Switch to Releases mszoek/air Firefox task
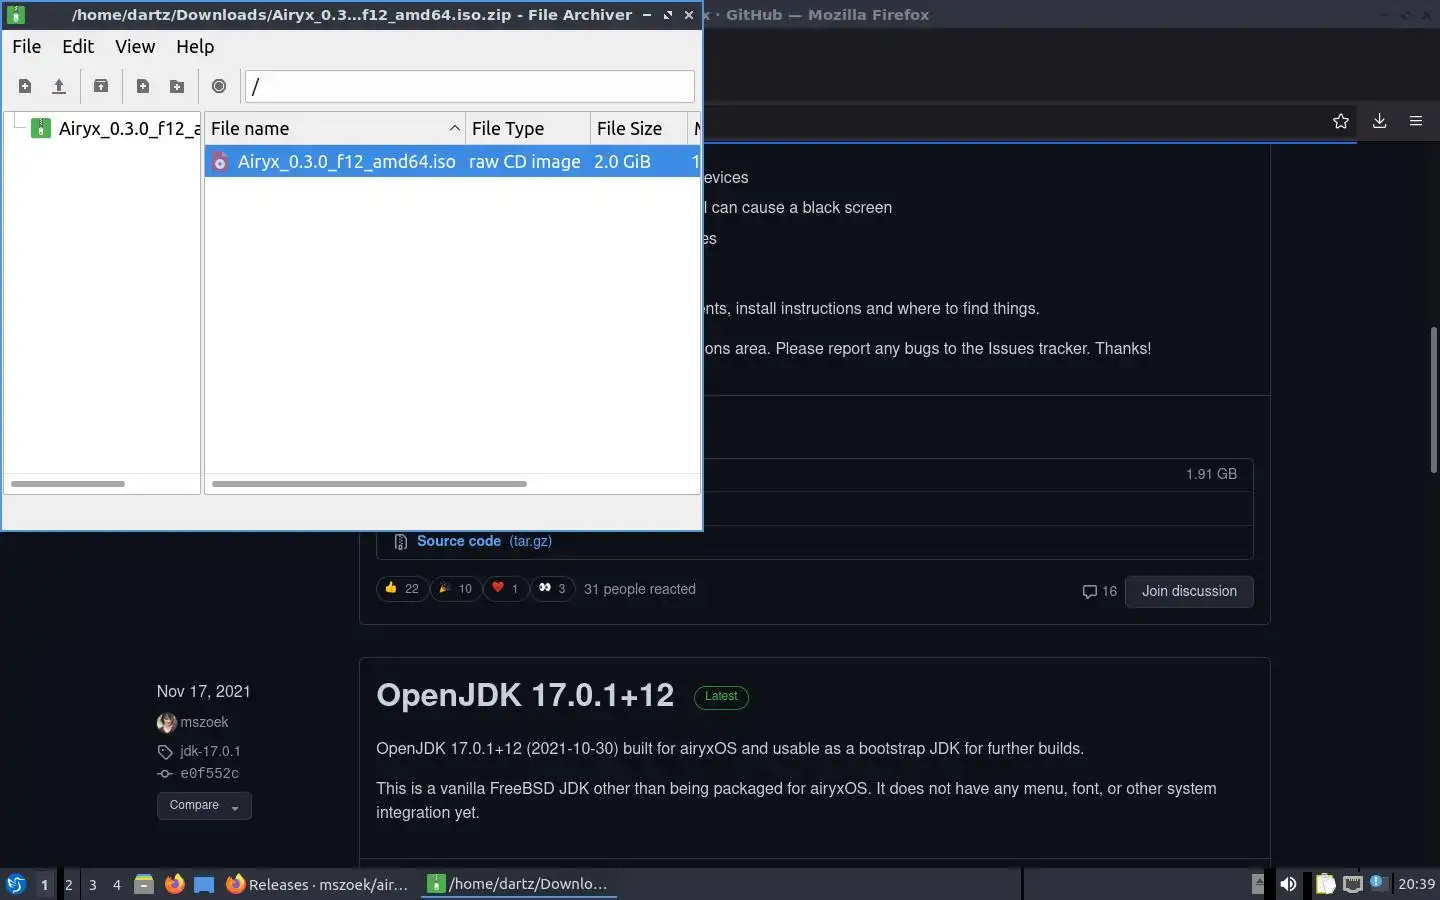 tap(317, 884)
